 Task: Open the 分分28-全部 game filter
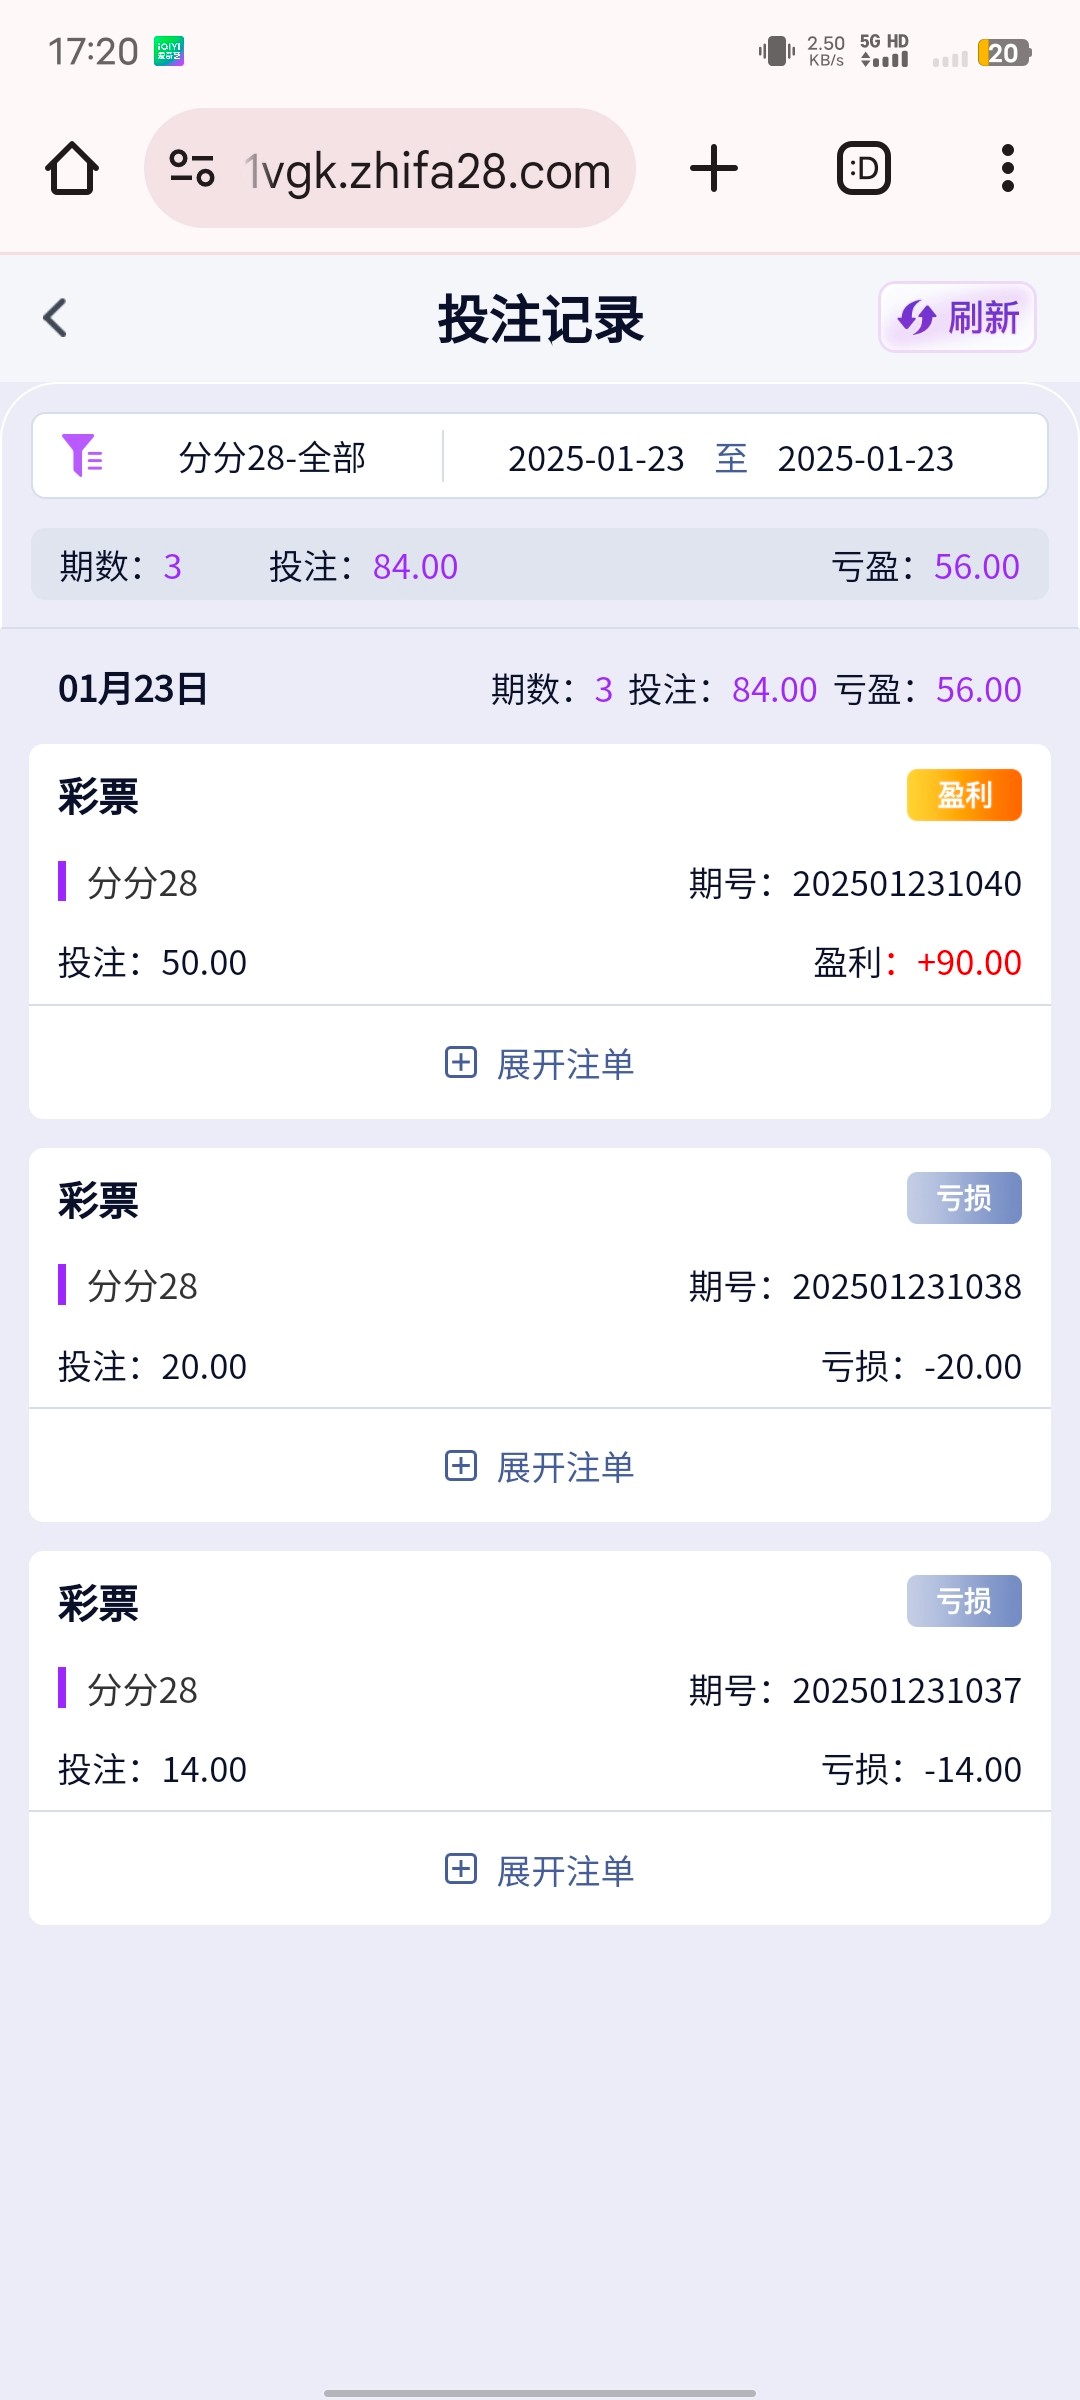pos(272,458)
